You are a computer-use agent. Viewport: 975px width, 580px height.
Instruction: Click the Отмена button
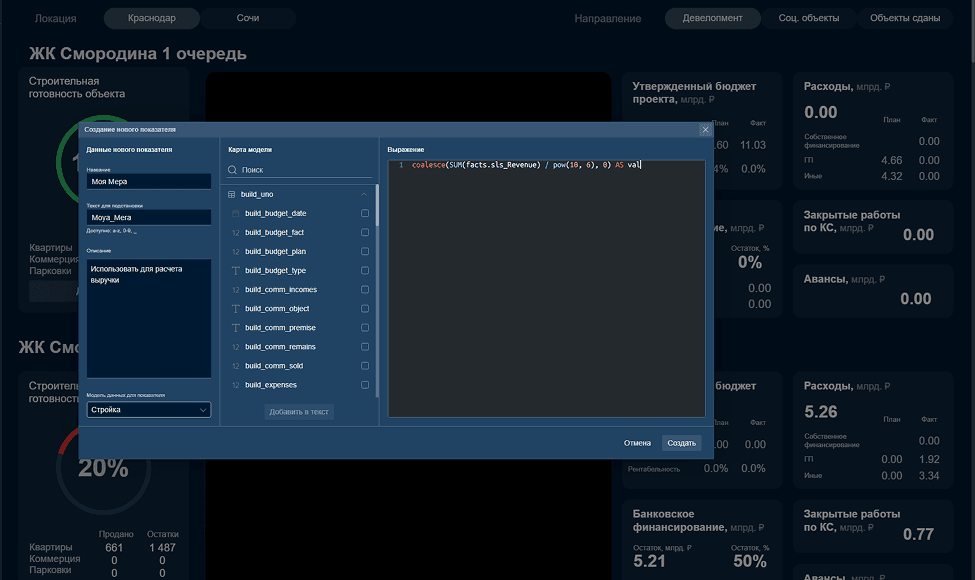[x=637, y=443]
